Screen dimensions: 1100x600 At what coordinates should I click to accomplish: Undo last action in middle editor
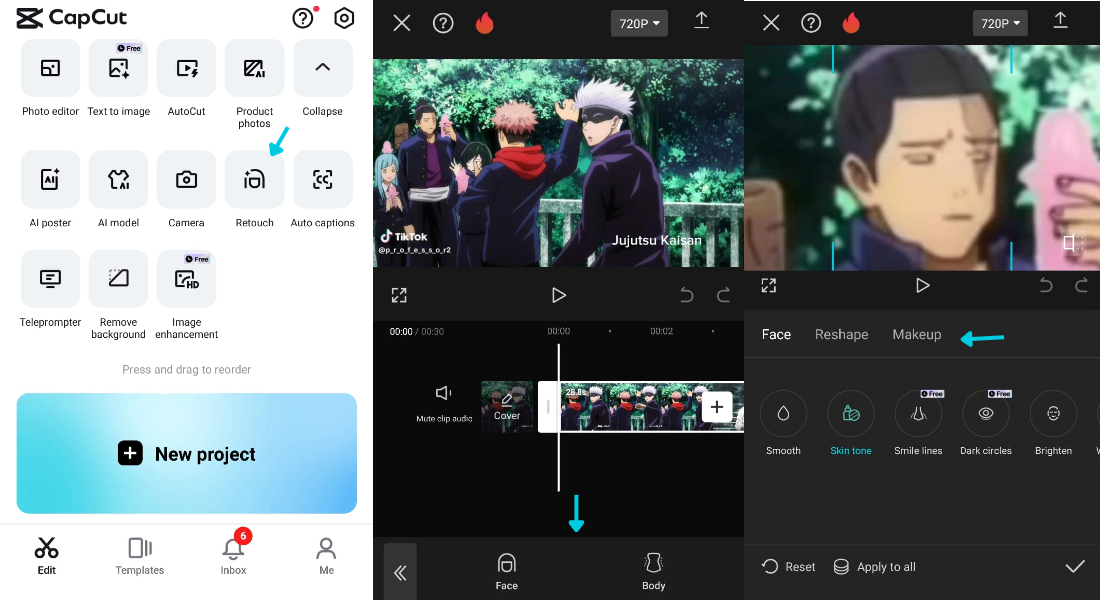coord(687,295)
